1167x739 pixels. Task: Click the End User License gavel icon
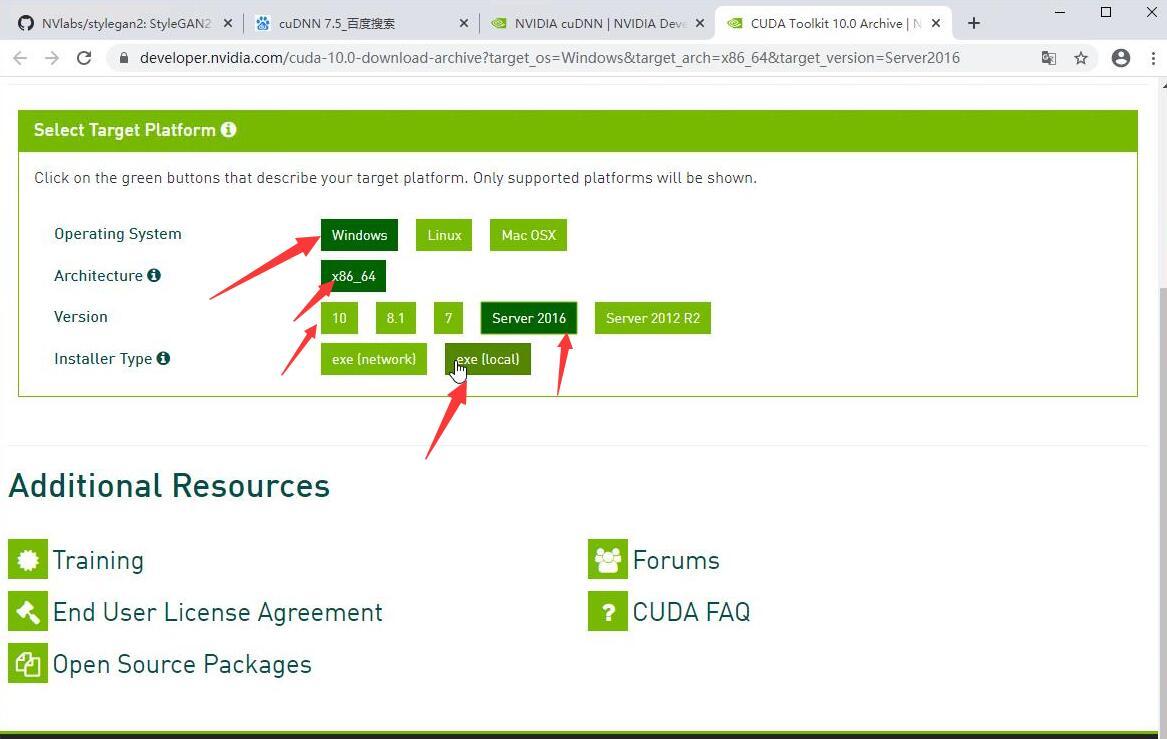(28, 611)
